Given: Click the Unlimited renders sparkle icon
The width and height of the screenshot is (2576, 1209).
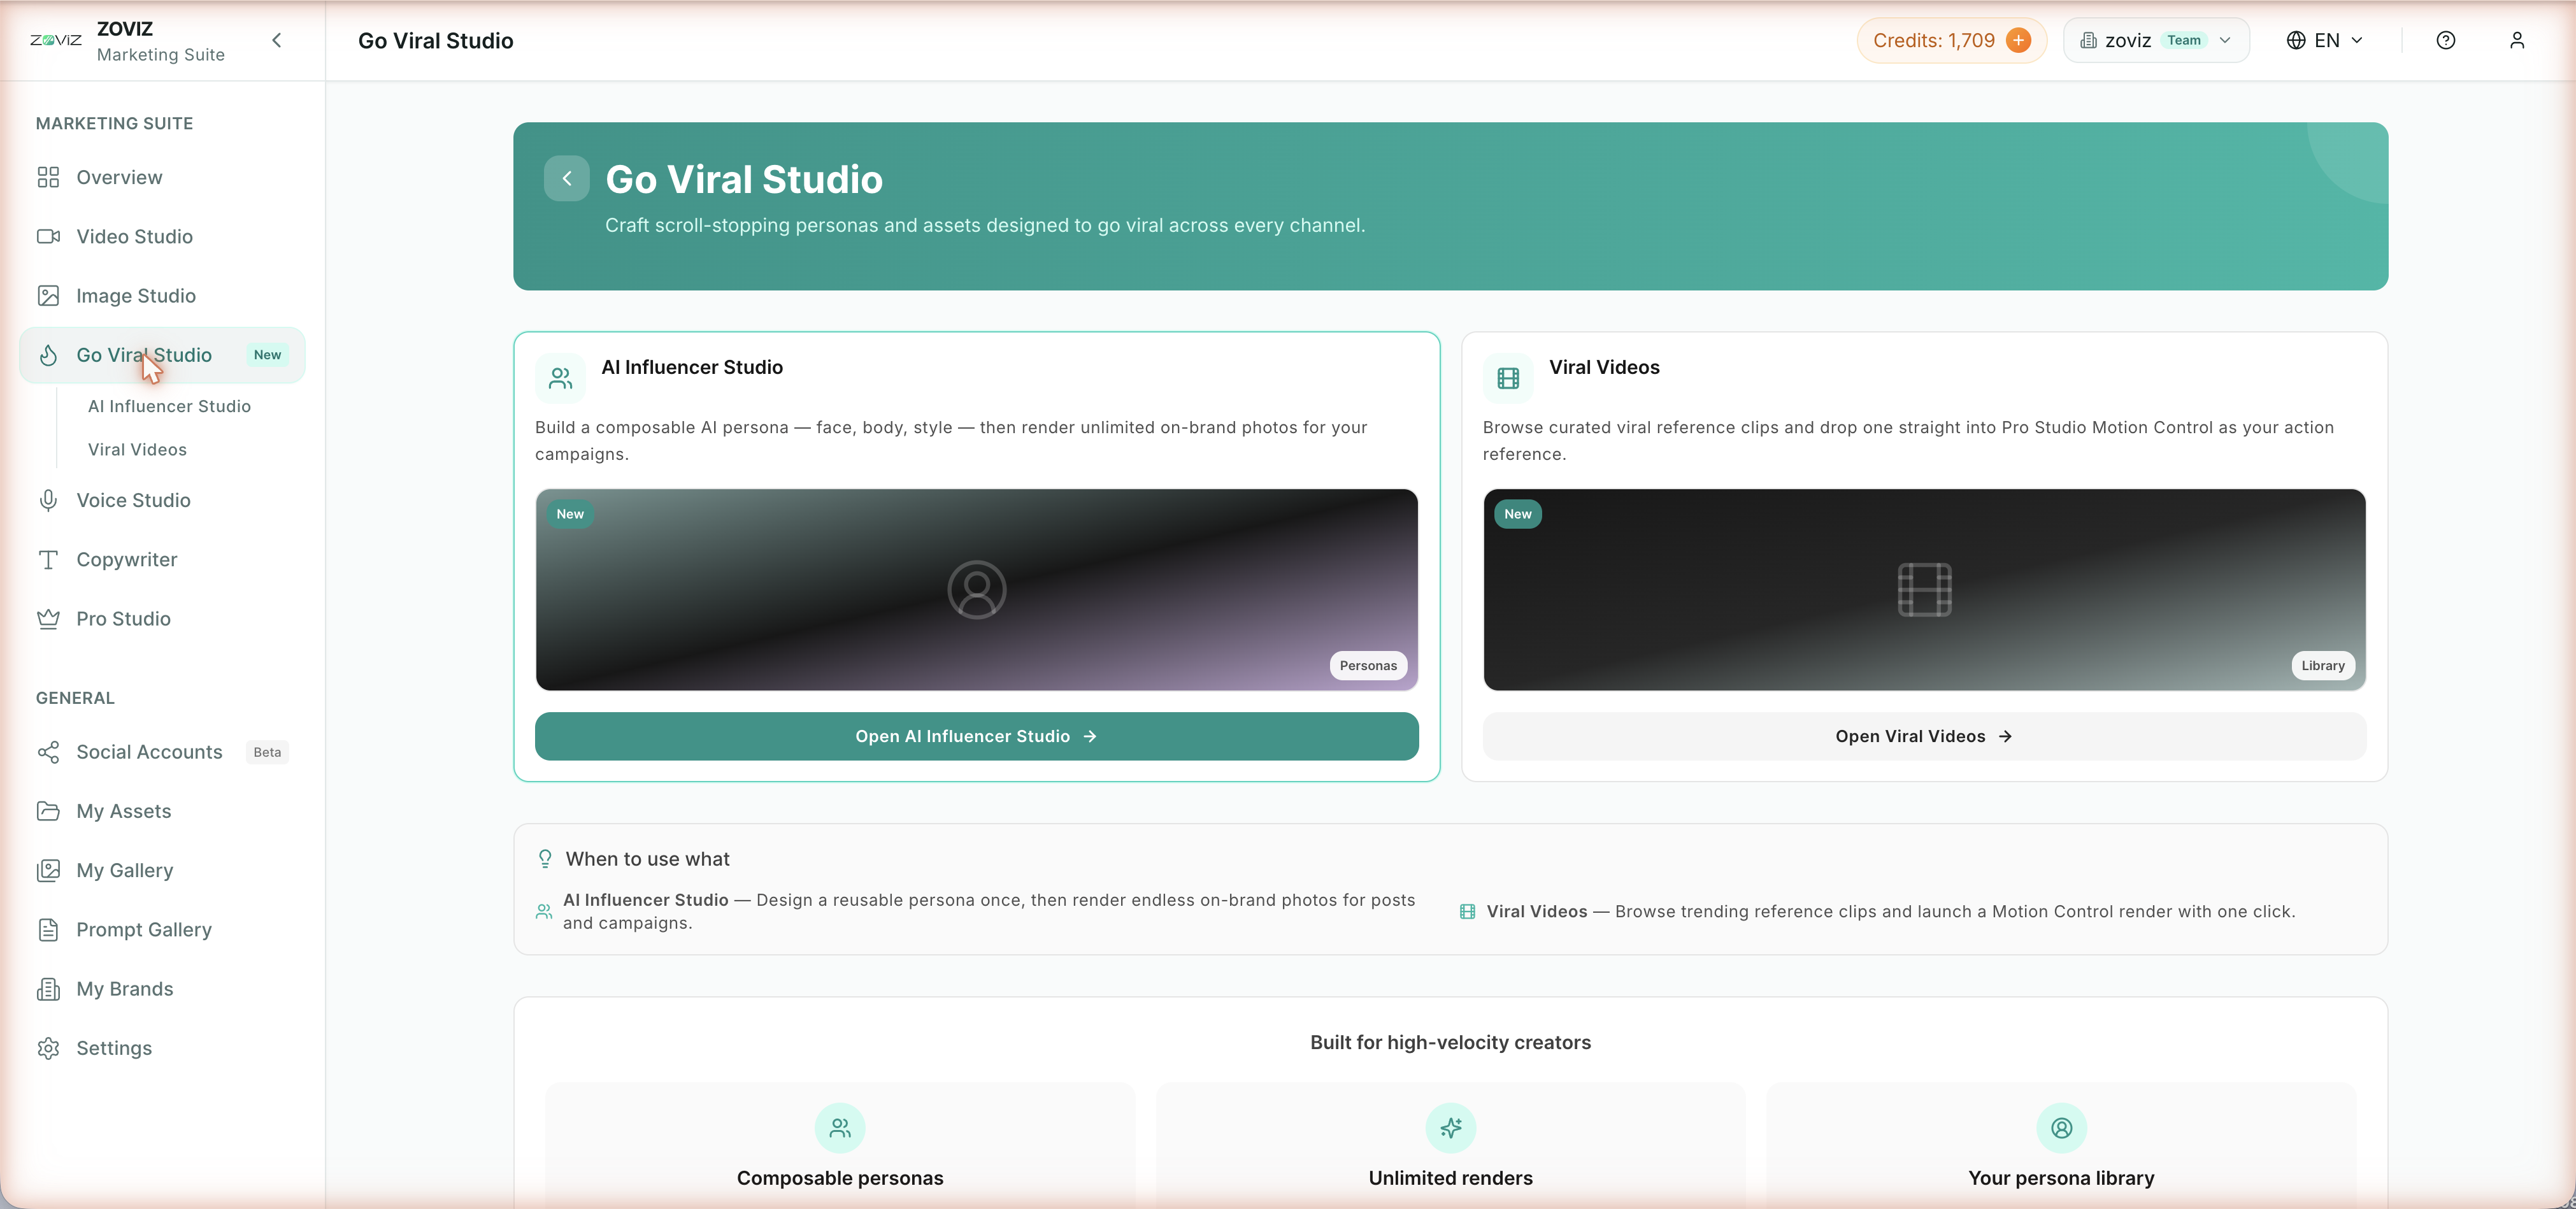Looking at the screenshot, I should (x=1451, y=1128).
